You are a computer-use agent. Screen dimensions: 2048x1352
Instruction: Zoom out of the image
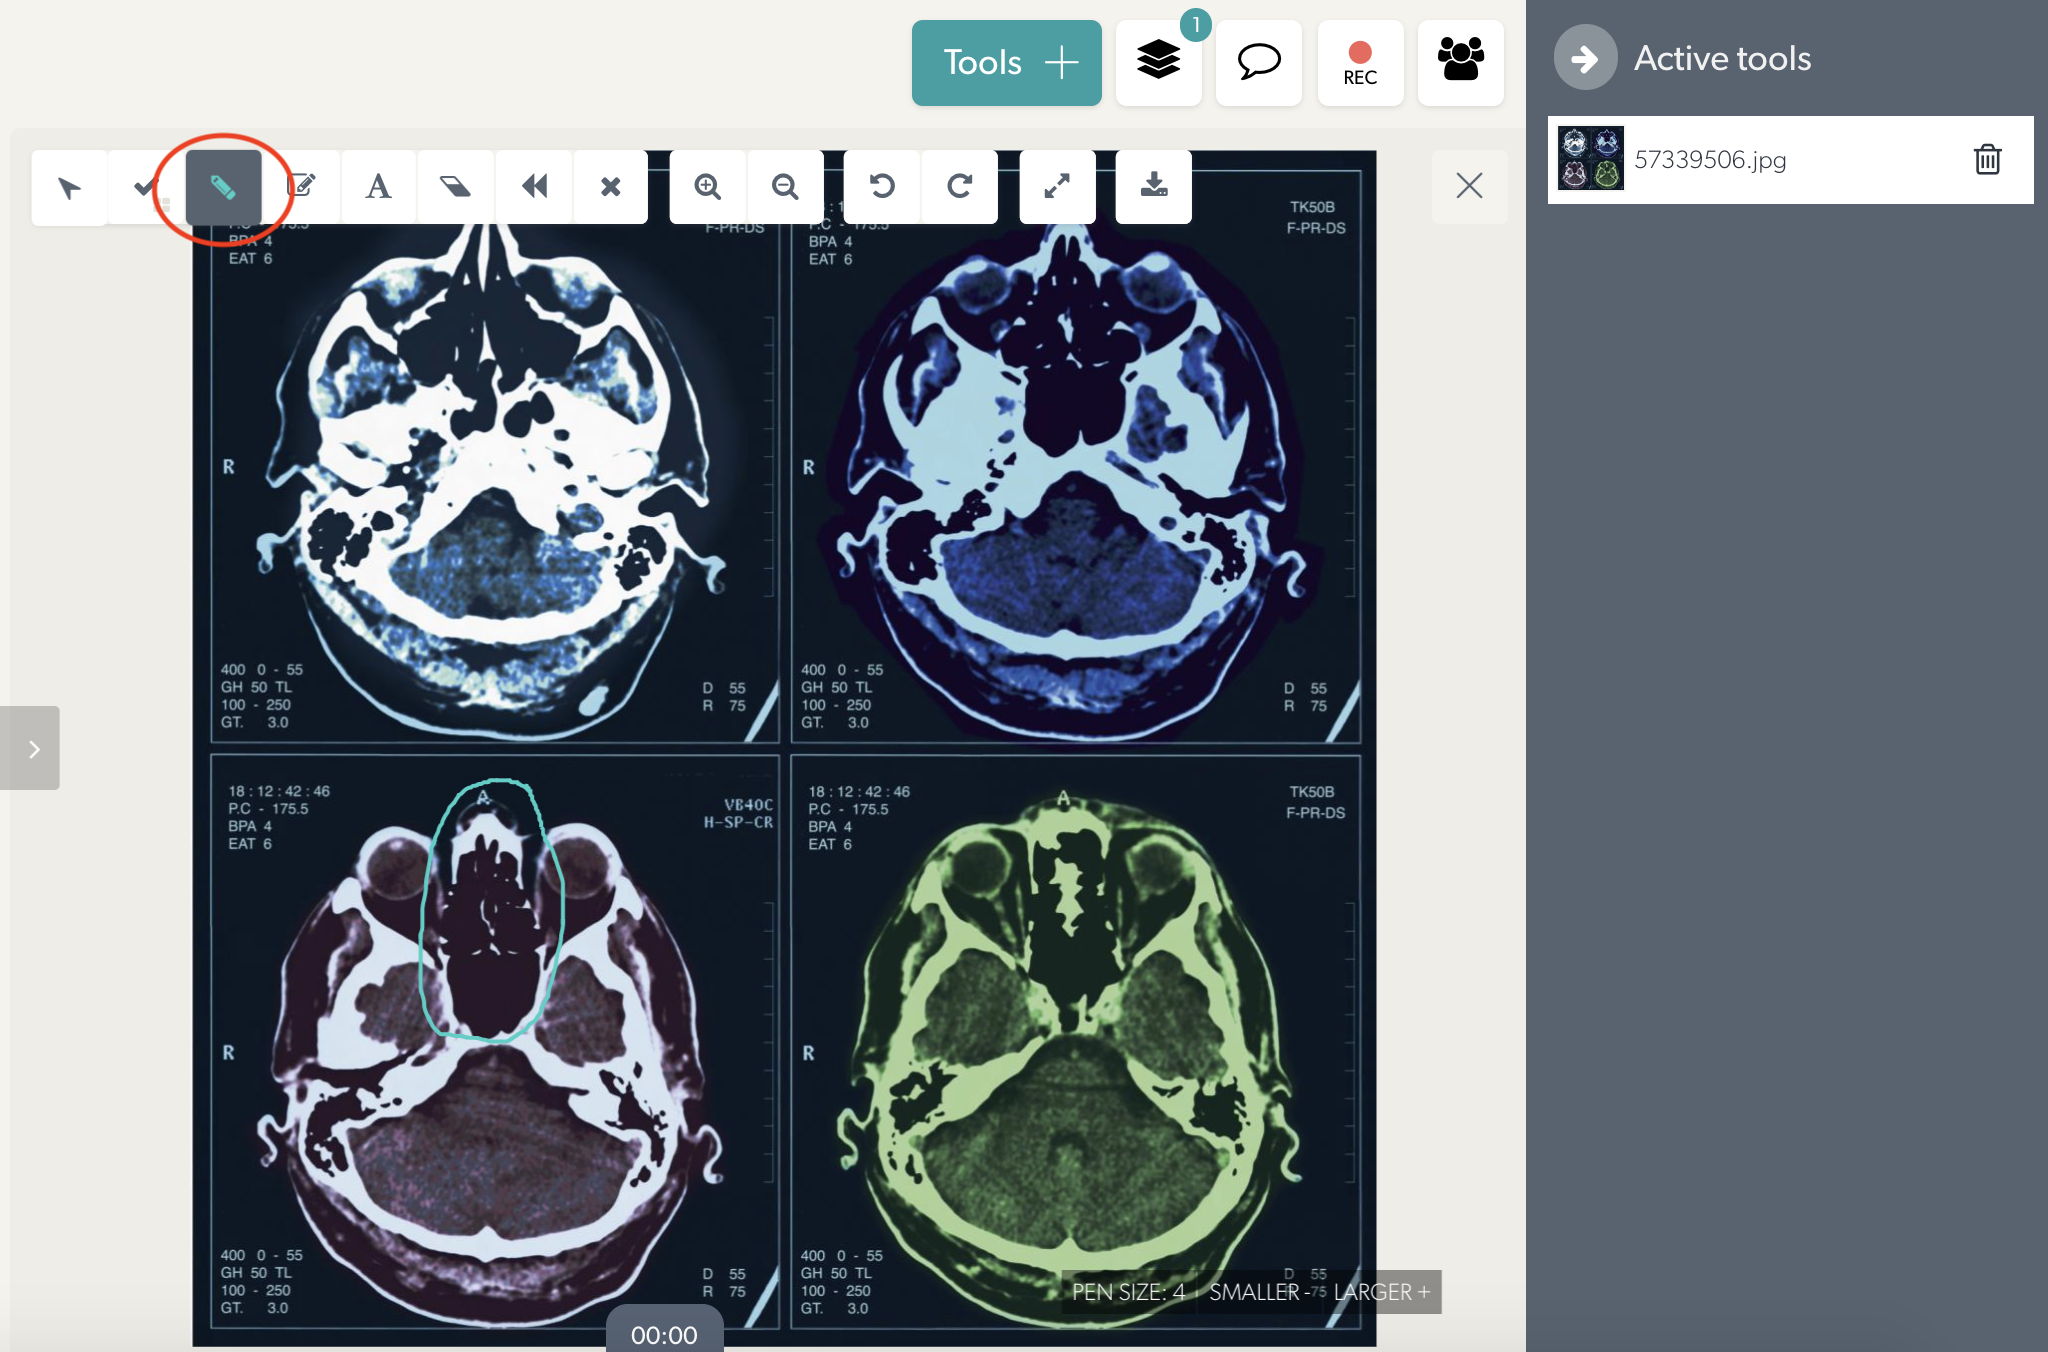tap(785, 187)
